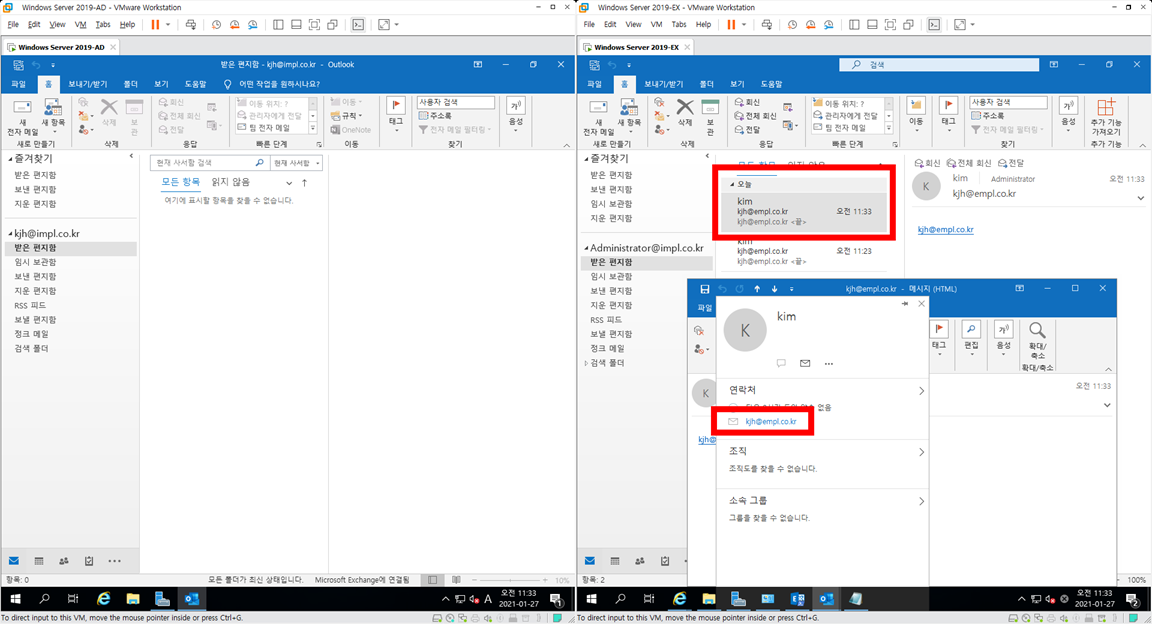The height and width of the screenshot is (624, 1152).
Task: Click the Delete X icon in EX Outlook
Action: 685,108
